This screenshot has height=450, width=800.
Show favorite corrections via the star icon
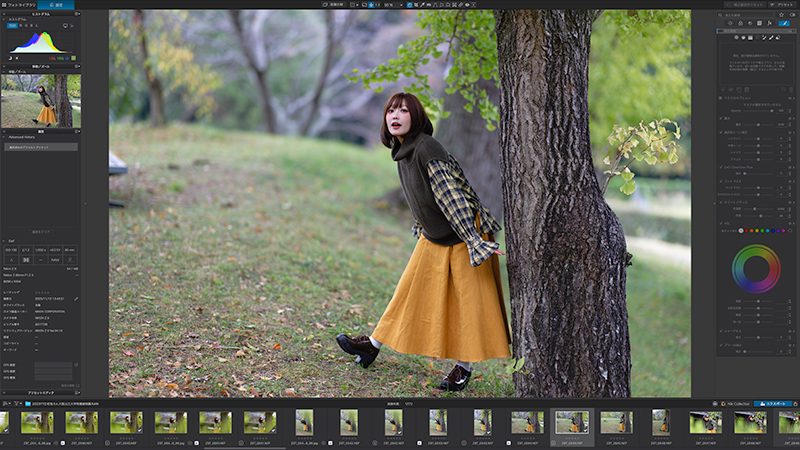click(781, 15)
